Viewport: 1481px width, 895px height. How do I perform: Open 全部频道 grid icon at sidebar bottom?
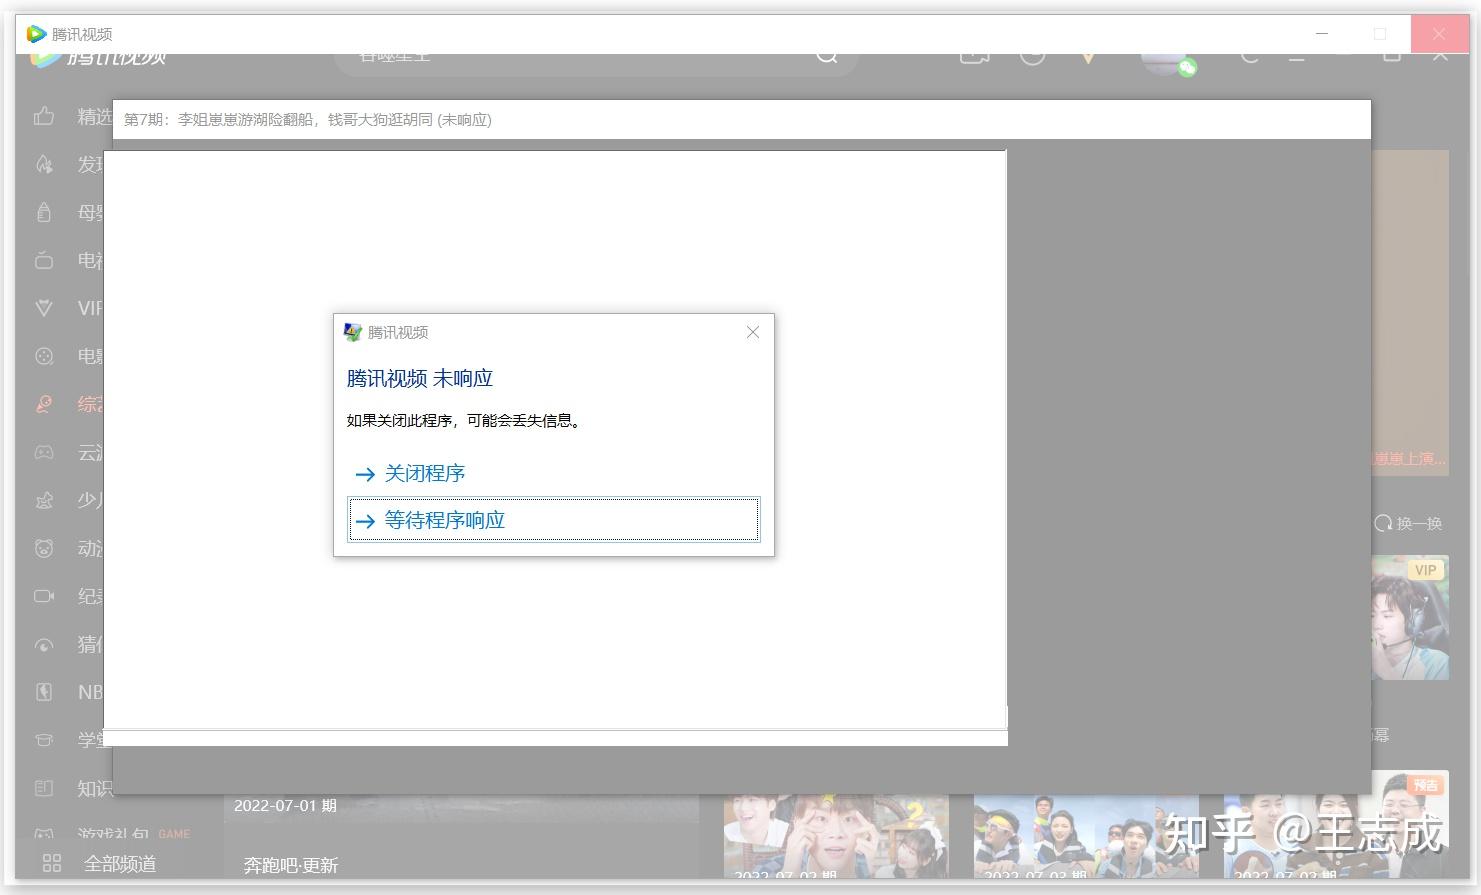[52, 863]
